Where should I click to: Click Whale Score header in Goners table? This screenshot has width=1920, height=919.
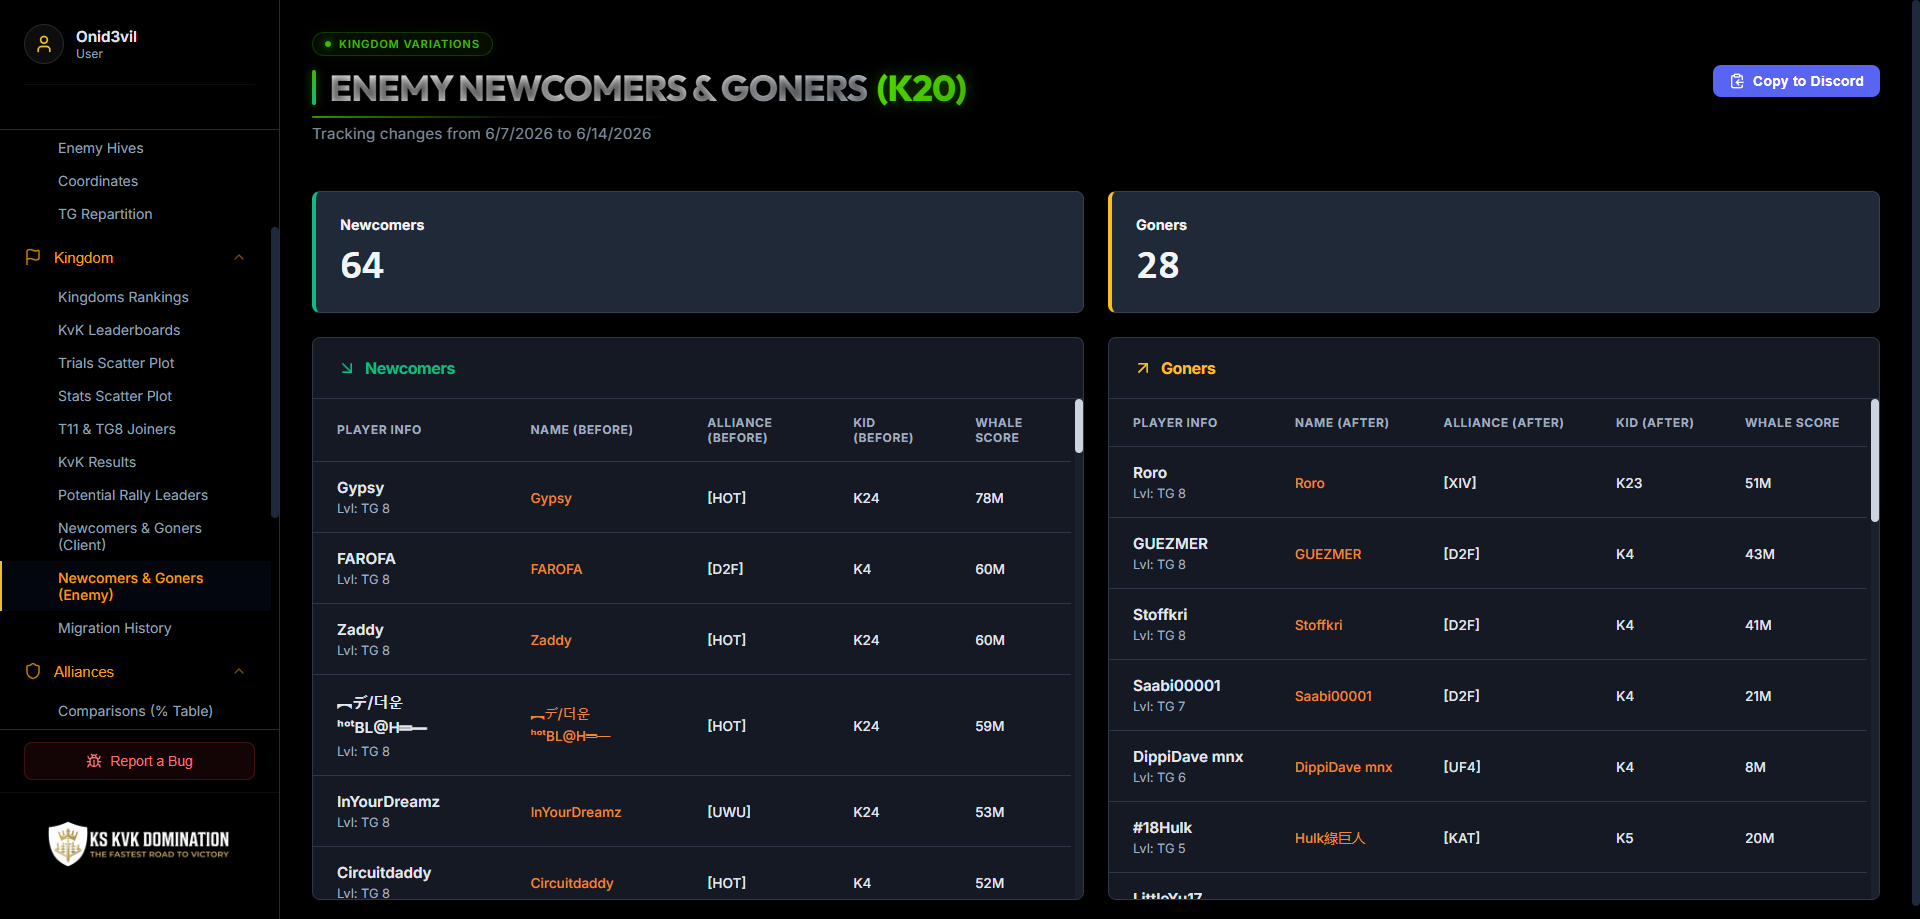tap(1792, 423)
